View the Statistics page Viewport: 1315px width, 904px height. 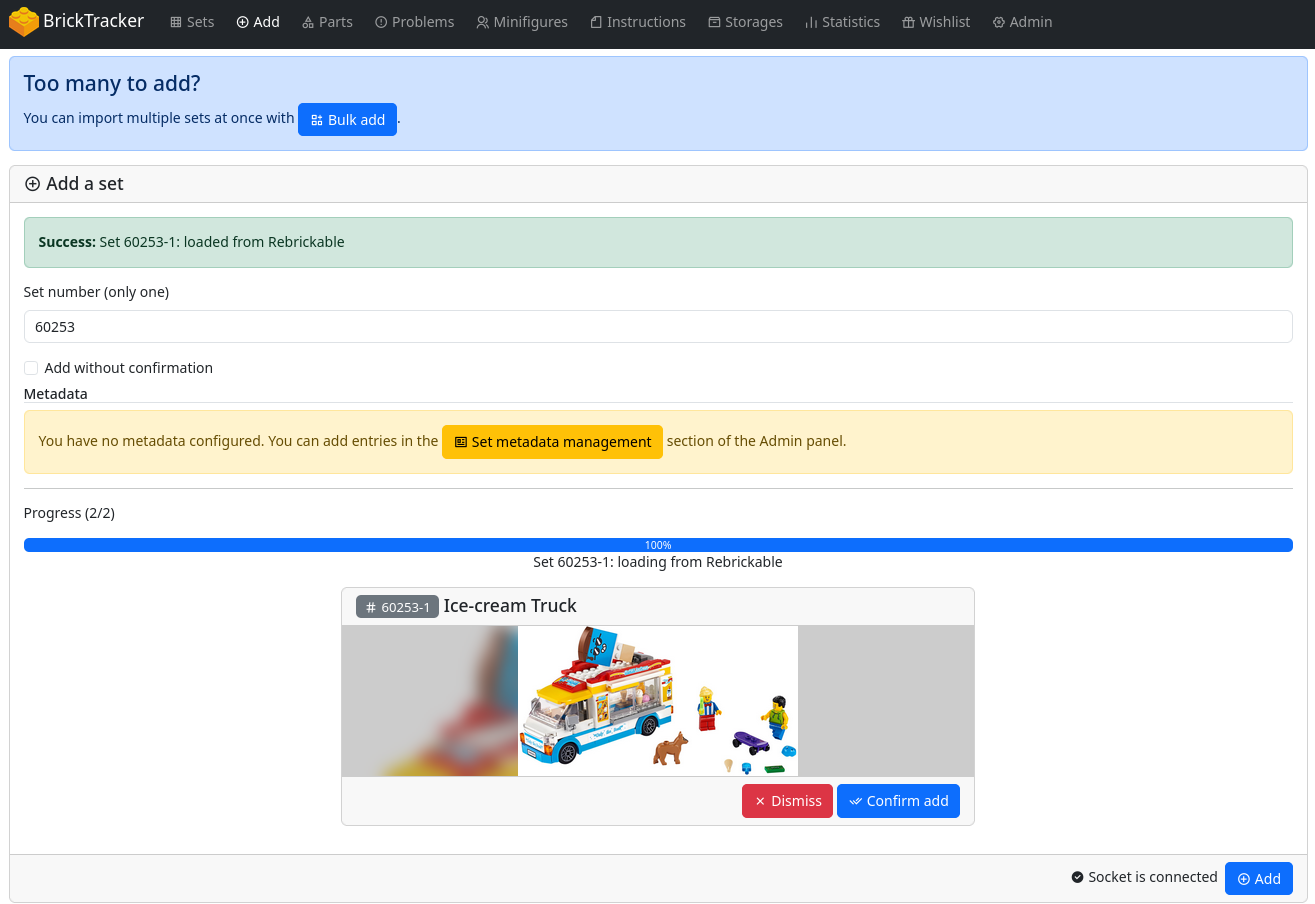842,22
